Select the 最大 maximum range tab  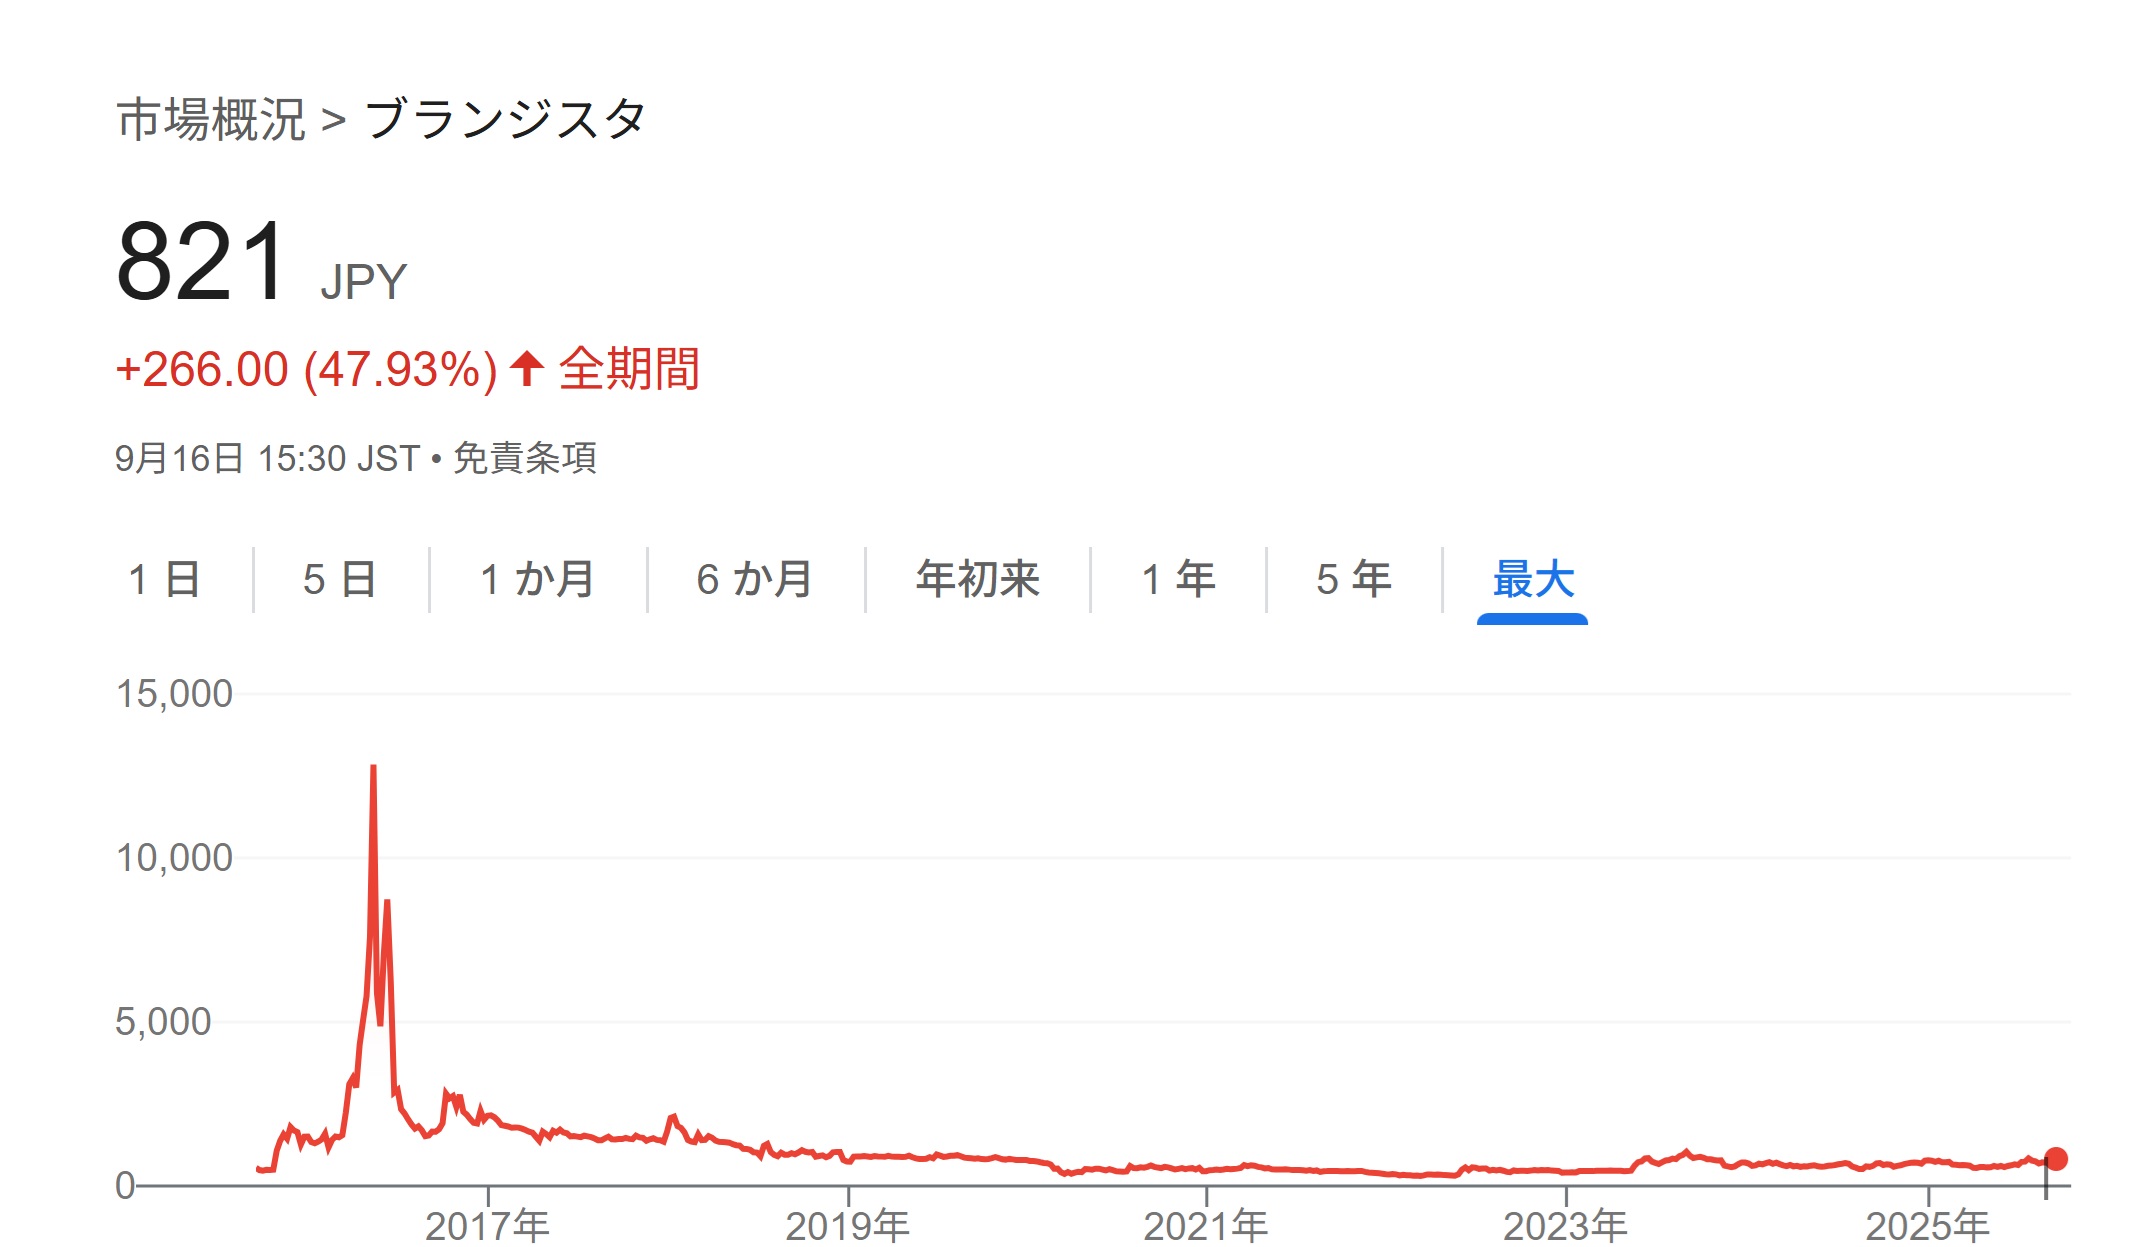click(x=1533, y=580)
